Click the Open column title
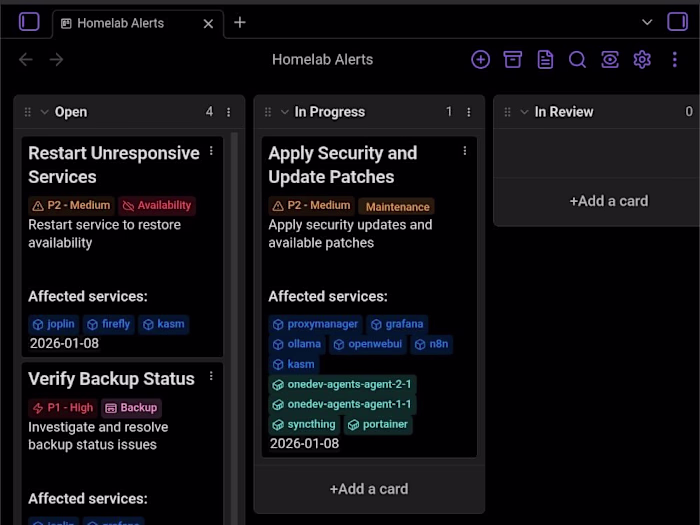This screenshot has height=525, width=700. click(71, 112)
